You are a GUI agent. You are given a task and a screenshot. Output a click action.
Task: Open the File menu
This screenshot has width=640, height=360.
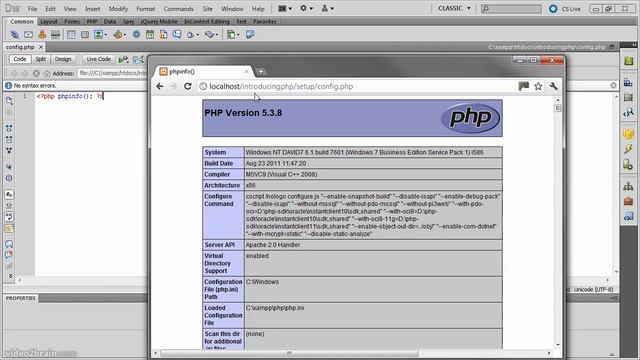32,9
